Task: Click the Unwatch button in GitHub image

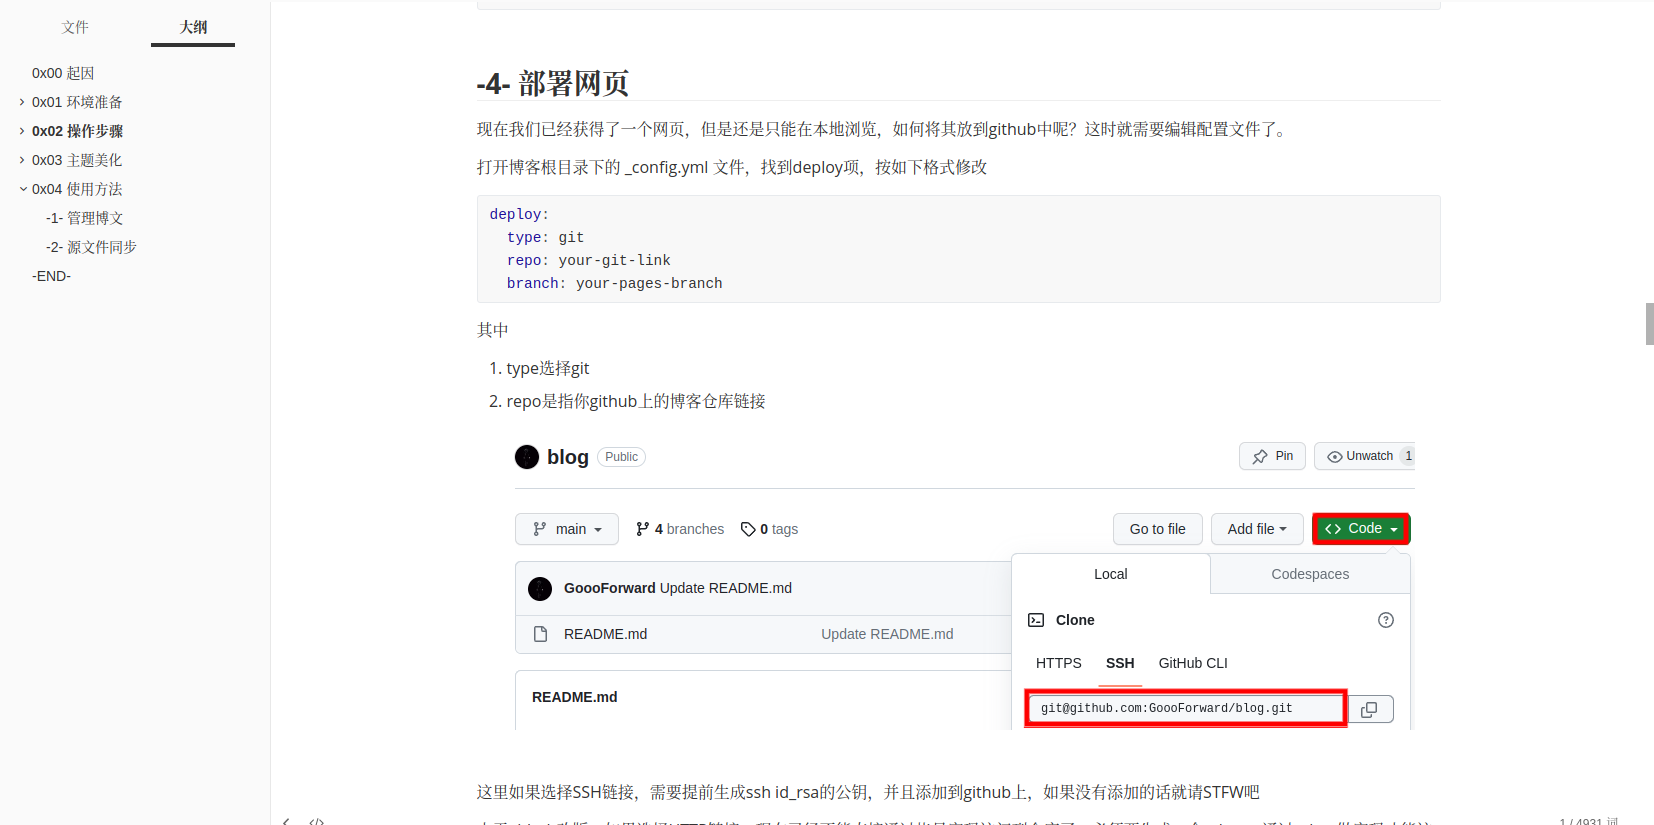Action: (x=1364, y=456)
